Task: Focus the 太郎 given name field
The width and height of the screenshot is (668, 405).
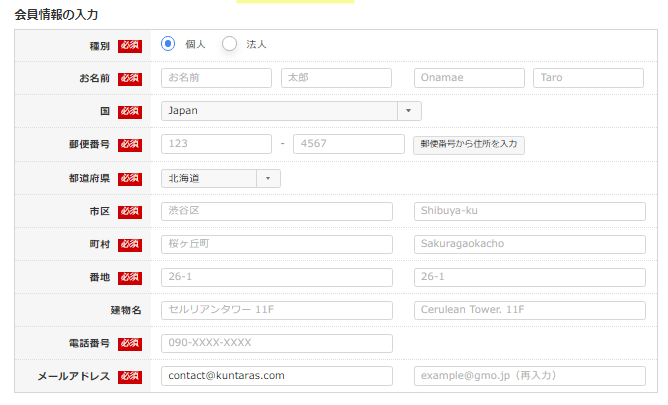Action: [x=336, y=78]
